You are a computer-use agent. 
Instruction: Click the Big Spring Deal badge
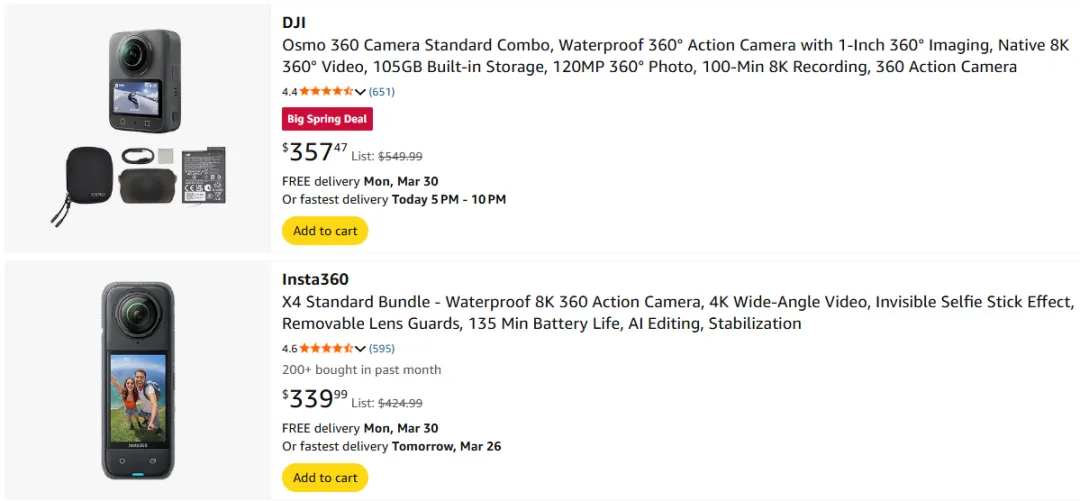click(327, 119)
